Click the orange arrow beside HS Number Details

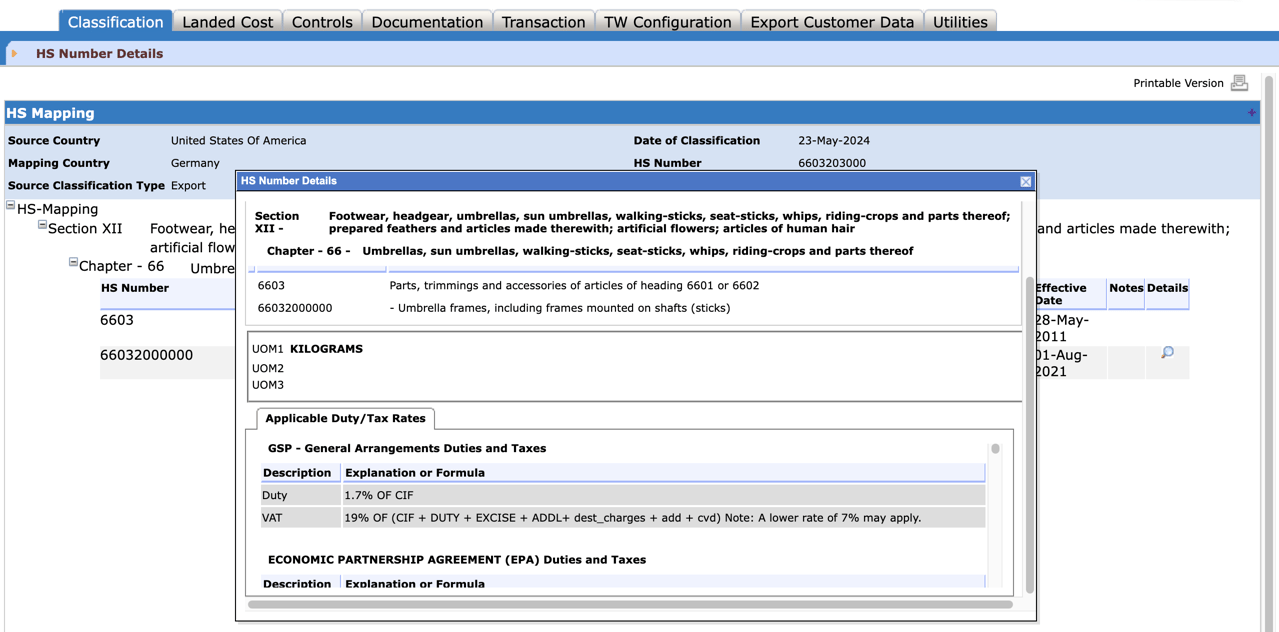click(14, 54)
